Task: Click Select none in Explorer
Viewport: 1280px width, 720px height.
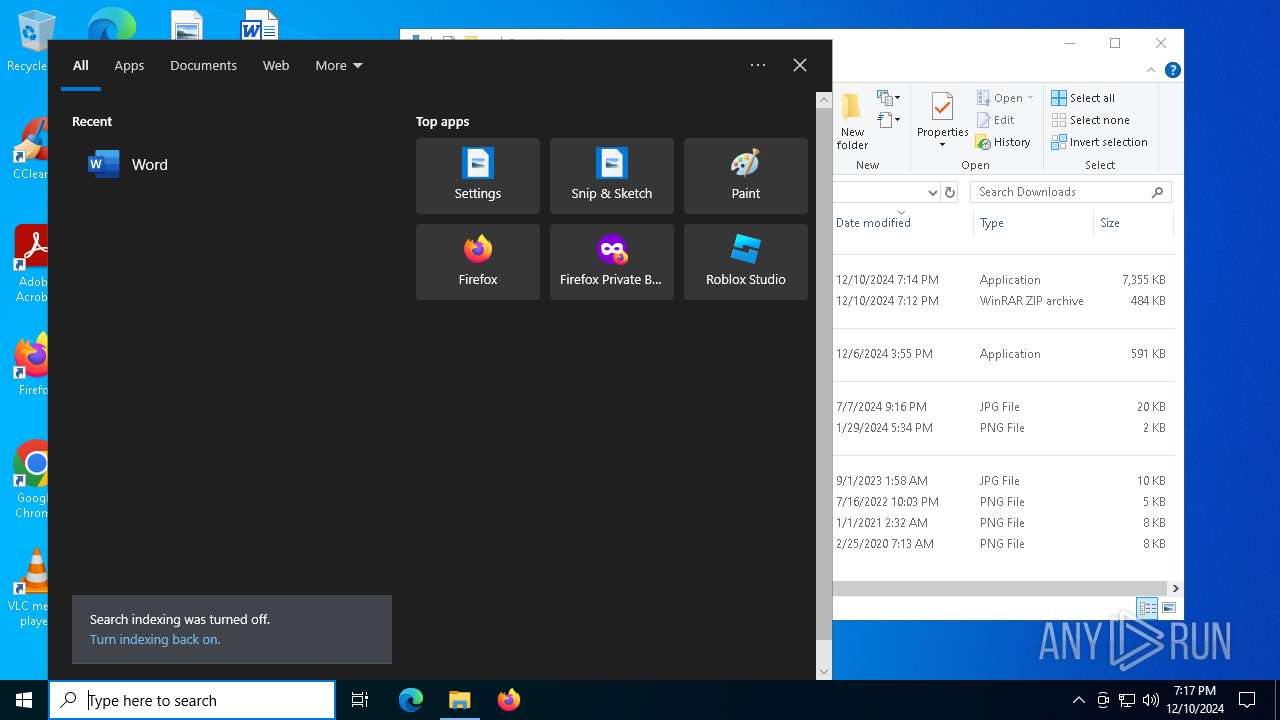Action: 1090,120
